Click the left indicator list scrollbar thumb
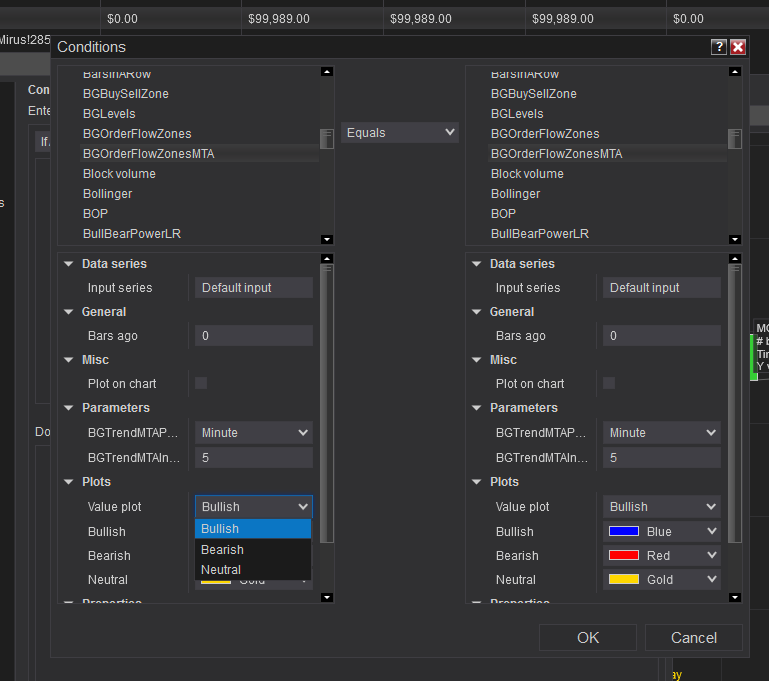Image resolution: width=769 pixels, height=681 pixels. click(327, 139)
